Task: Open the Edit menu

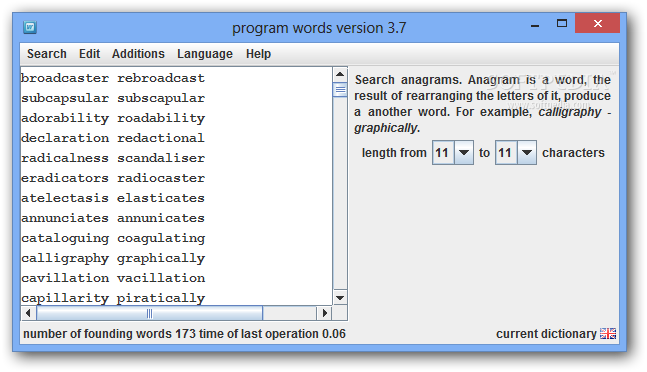Action: (x=90, y=54)
